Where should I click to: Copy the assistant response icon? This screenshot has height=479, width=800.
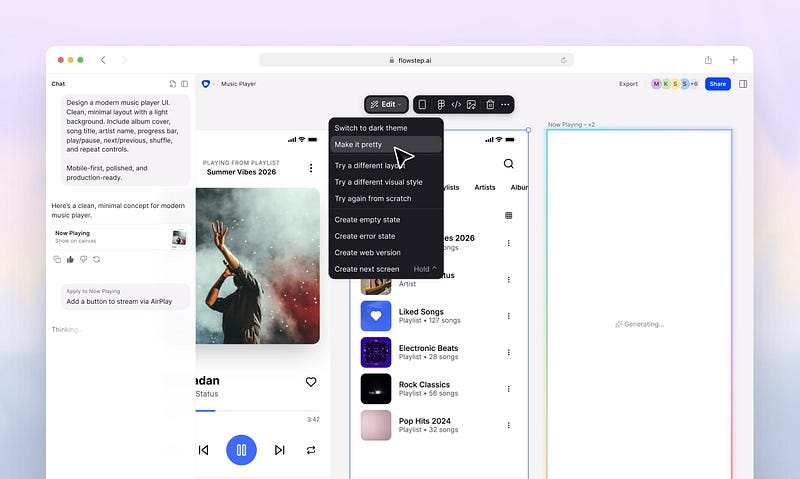[x=57, y=260]
